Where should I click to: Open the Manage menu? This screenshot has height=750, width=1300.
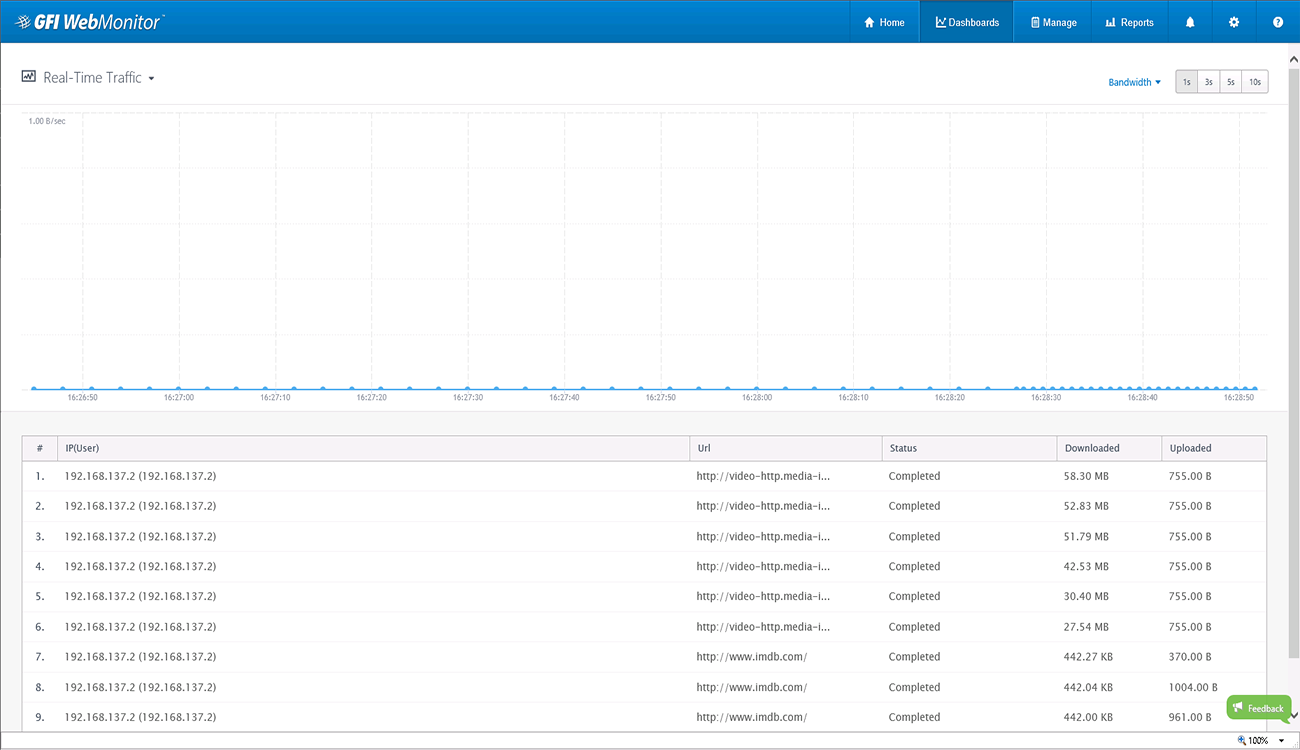(x=1053, y=22)
